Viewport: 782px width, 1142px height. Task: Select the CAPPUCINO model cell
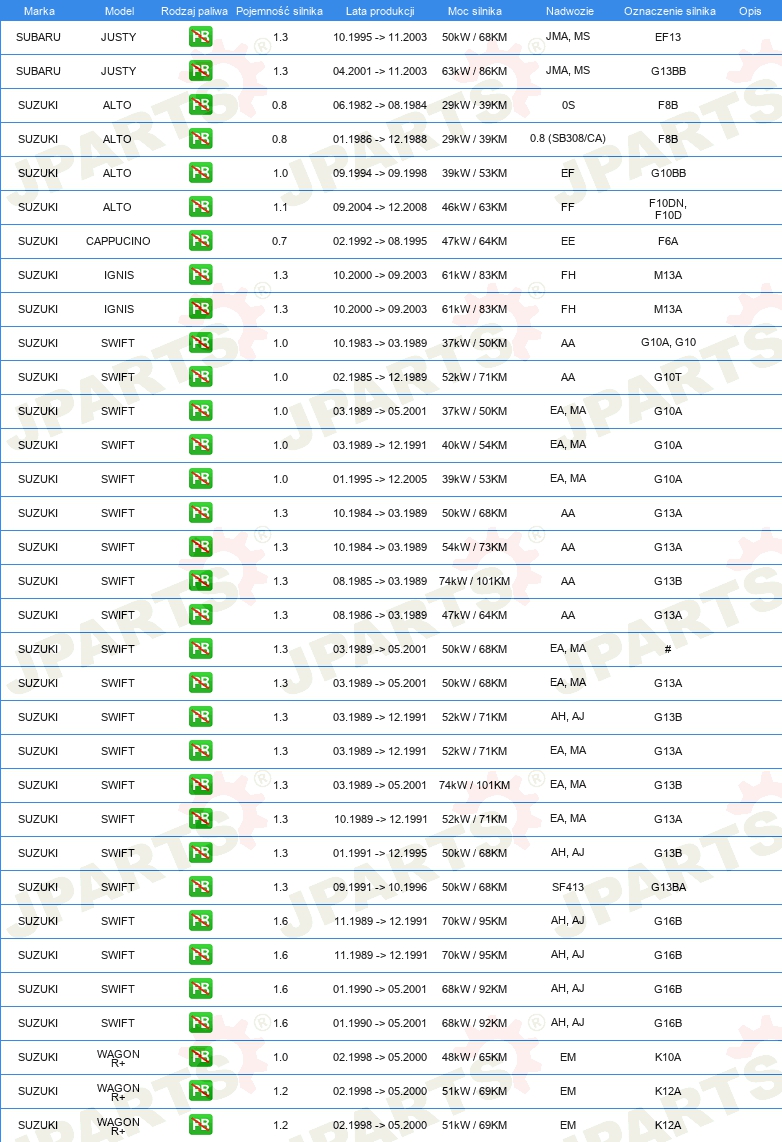click(x=118, y=241)
